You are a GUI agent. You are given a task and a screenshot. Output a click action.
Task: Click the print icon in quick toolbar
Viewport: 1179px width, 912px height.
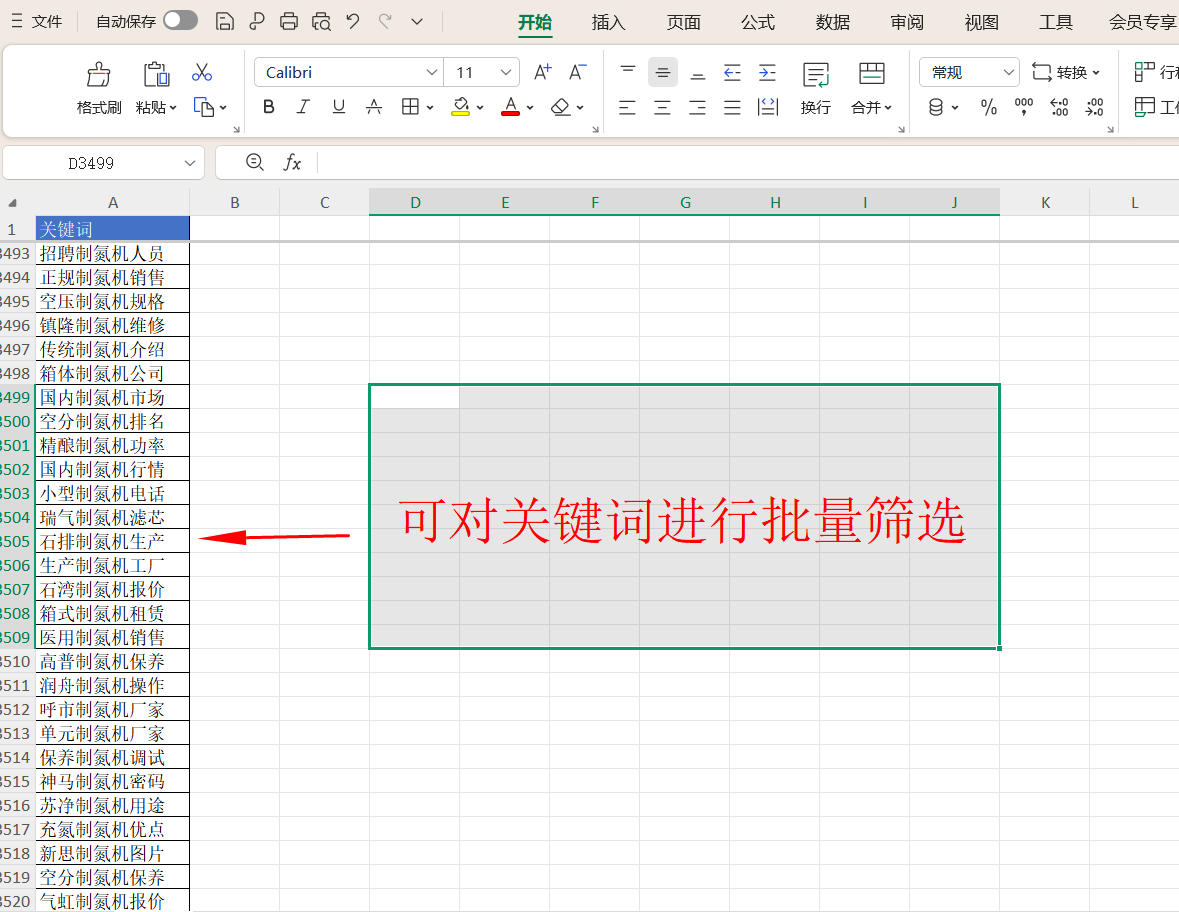(x=289, y=21)
